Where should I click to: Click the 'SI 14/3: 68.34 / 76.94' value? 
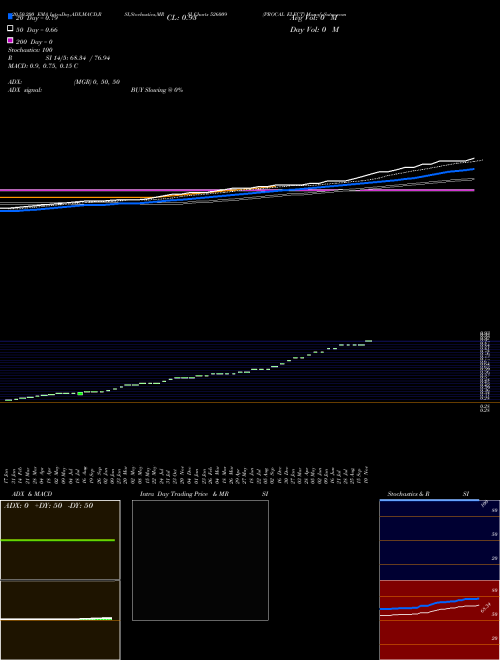click(x=78, y=58)
